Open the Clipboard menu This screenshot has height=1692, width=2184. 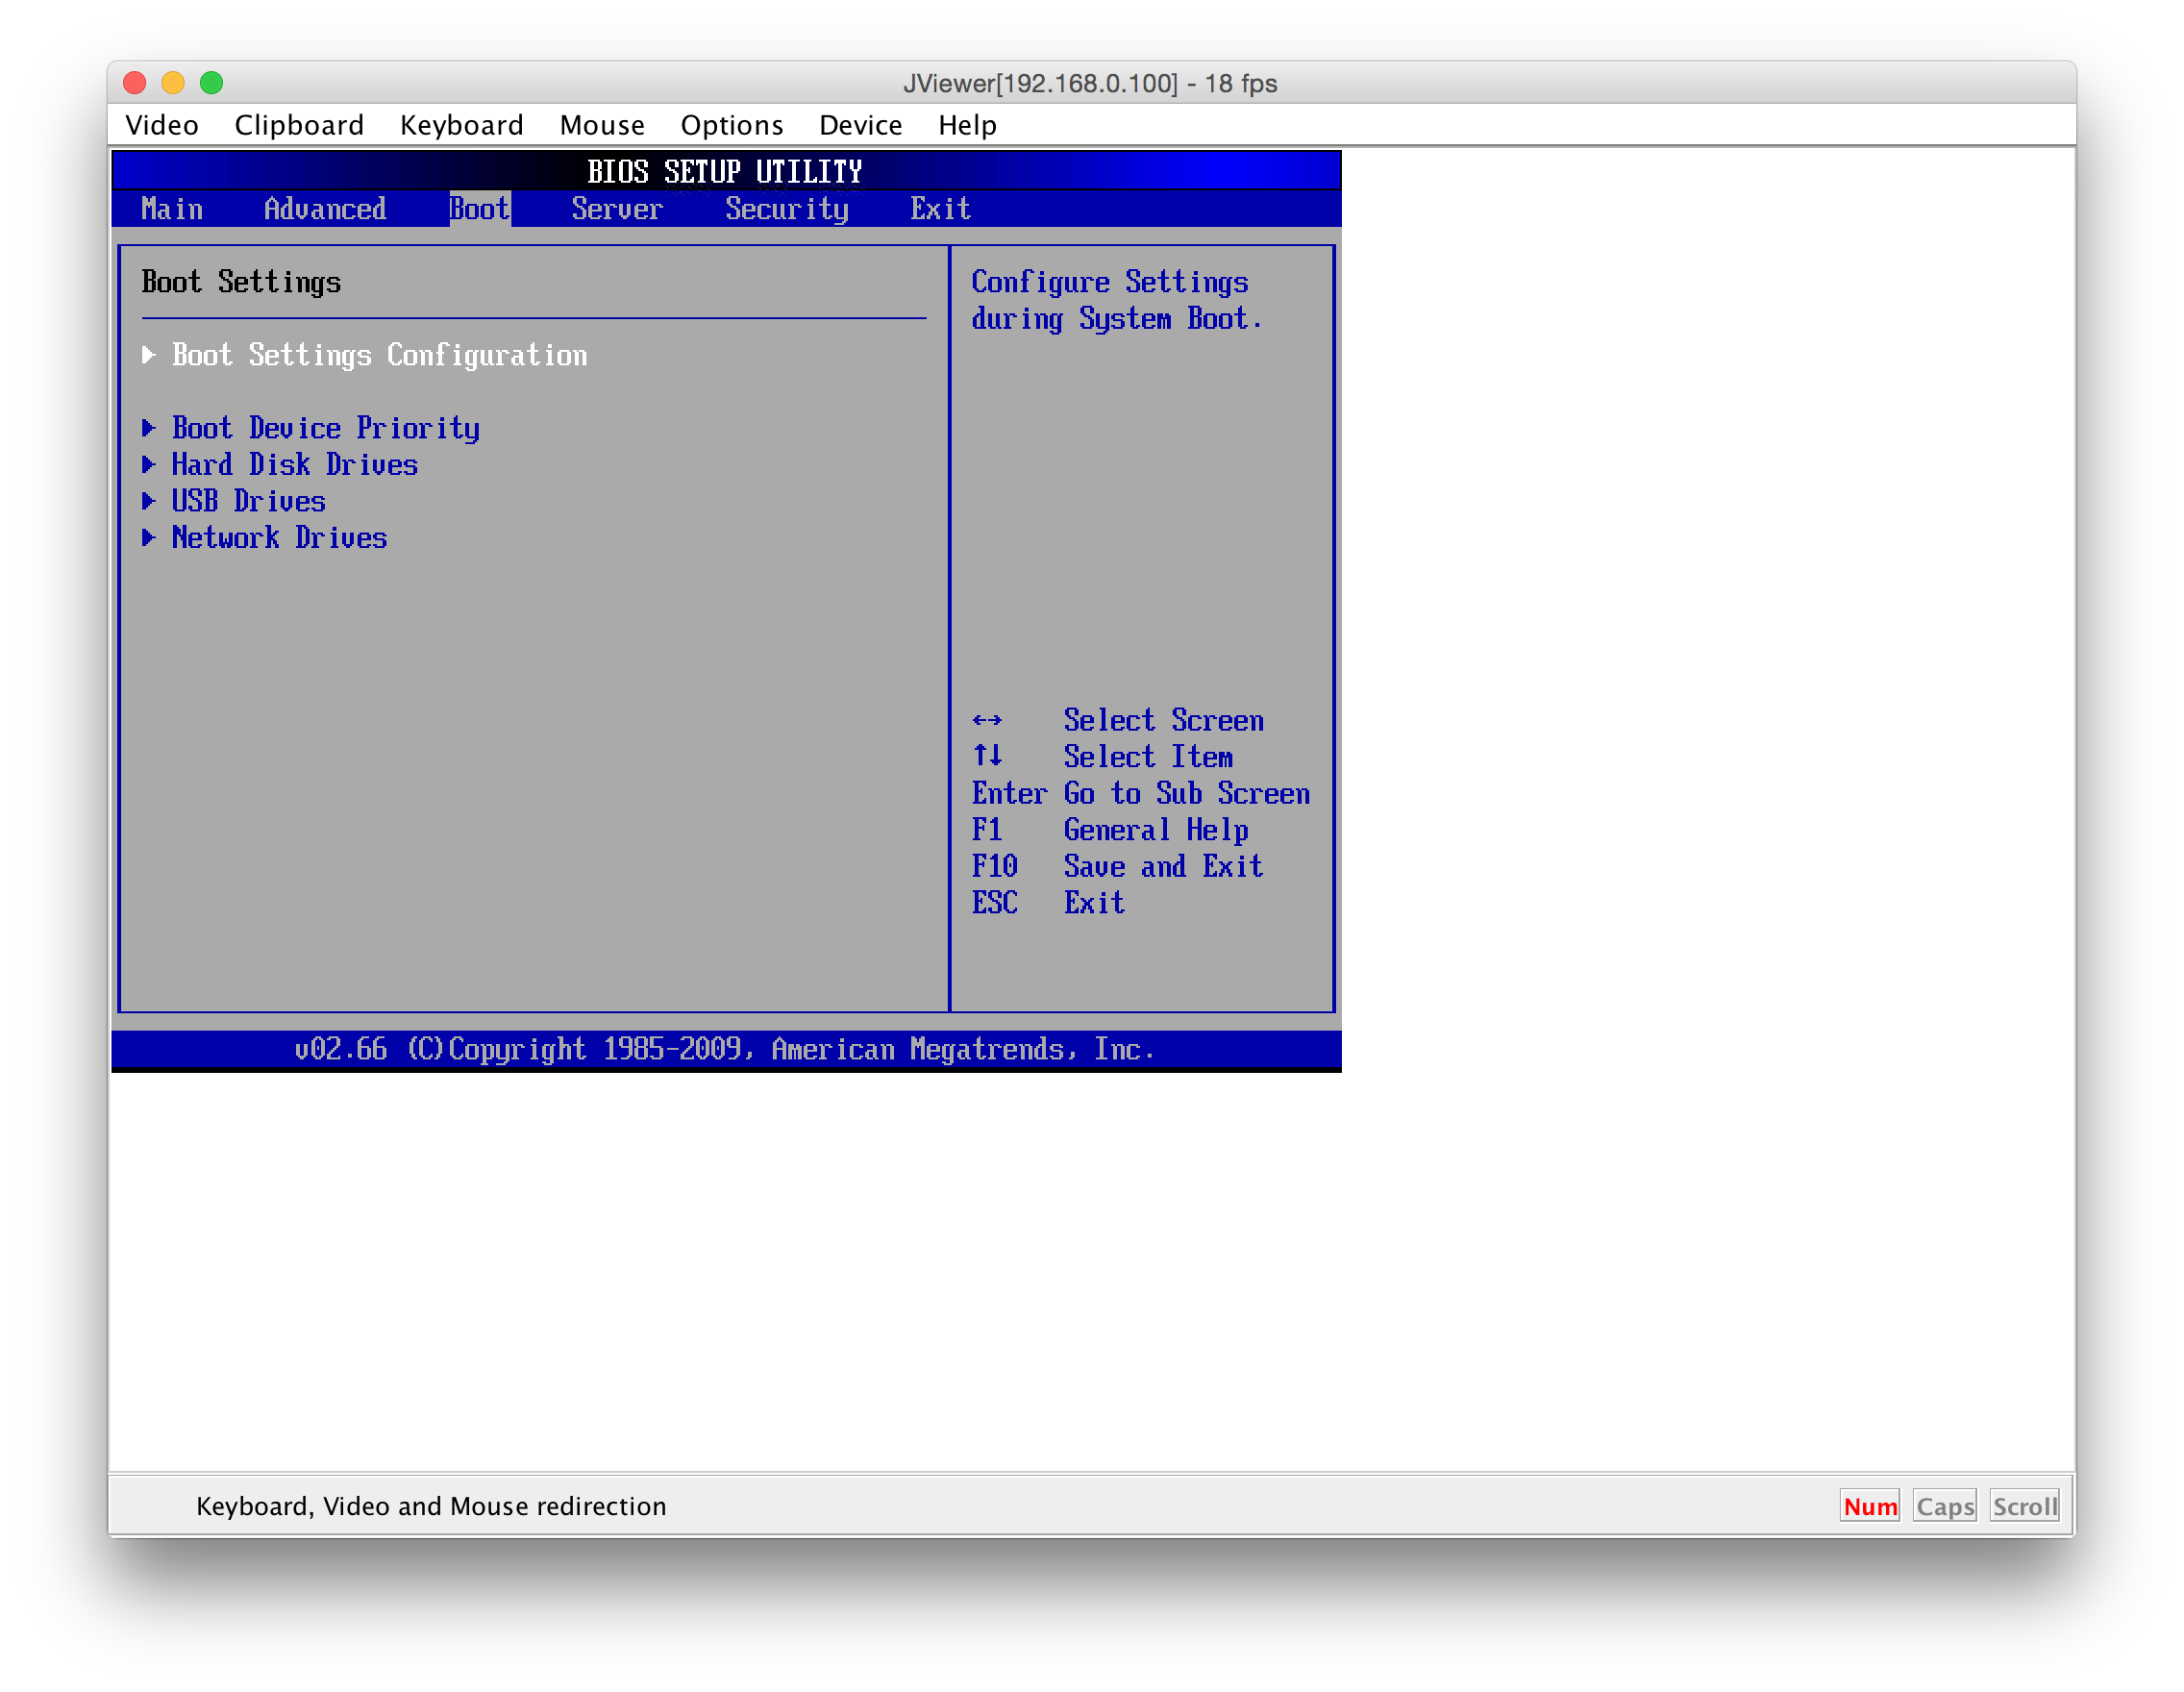point(299,125)
